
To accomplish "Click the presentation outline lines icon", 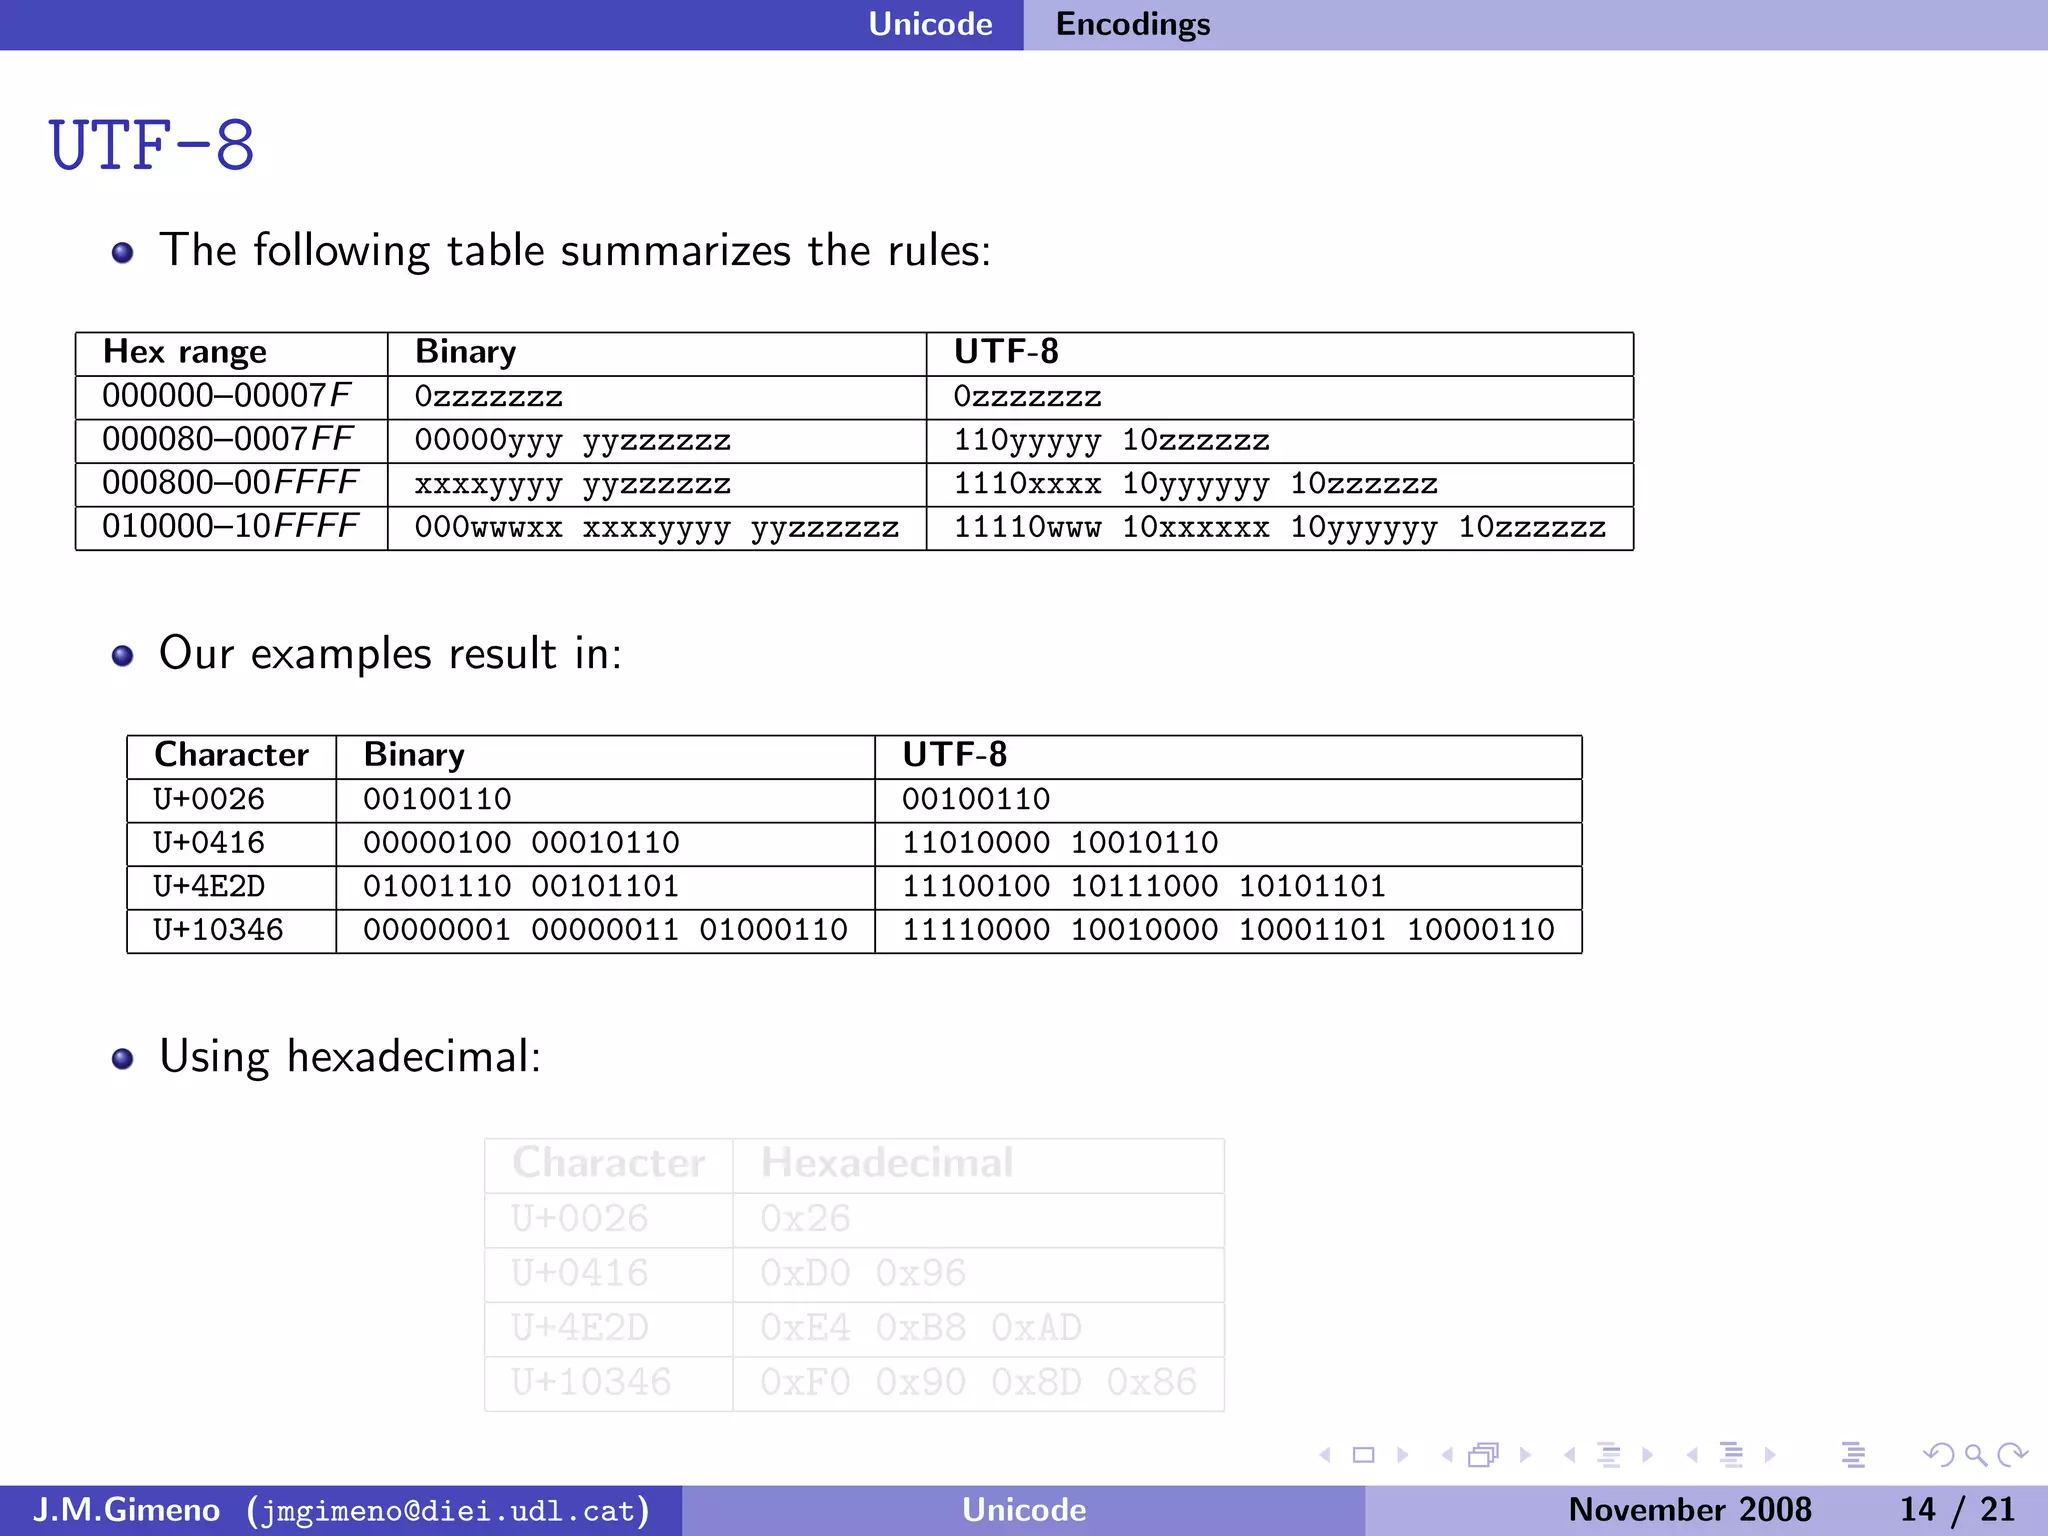I will click(1853, 1455).
